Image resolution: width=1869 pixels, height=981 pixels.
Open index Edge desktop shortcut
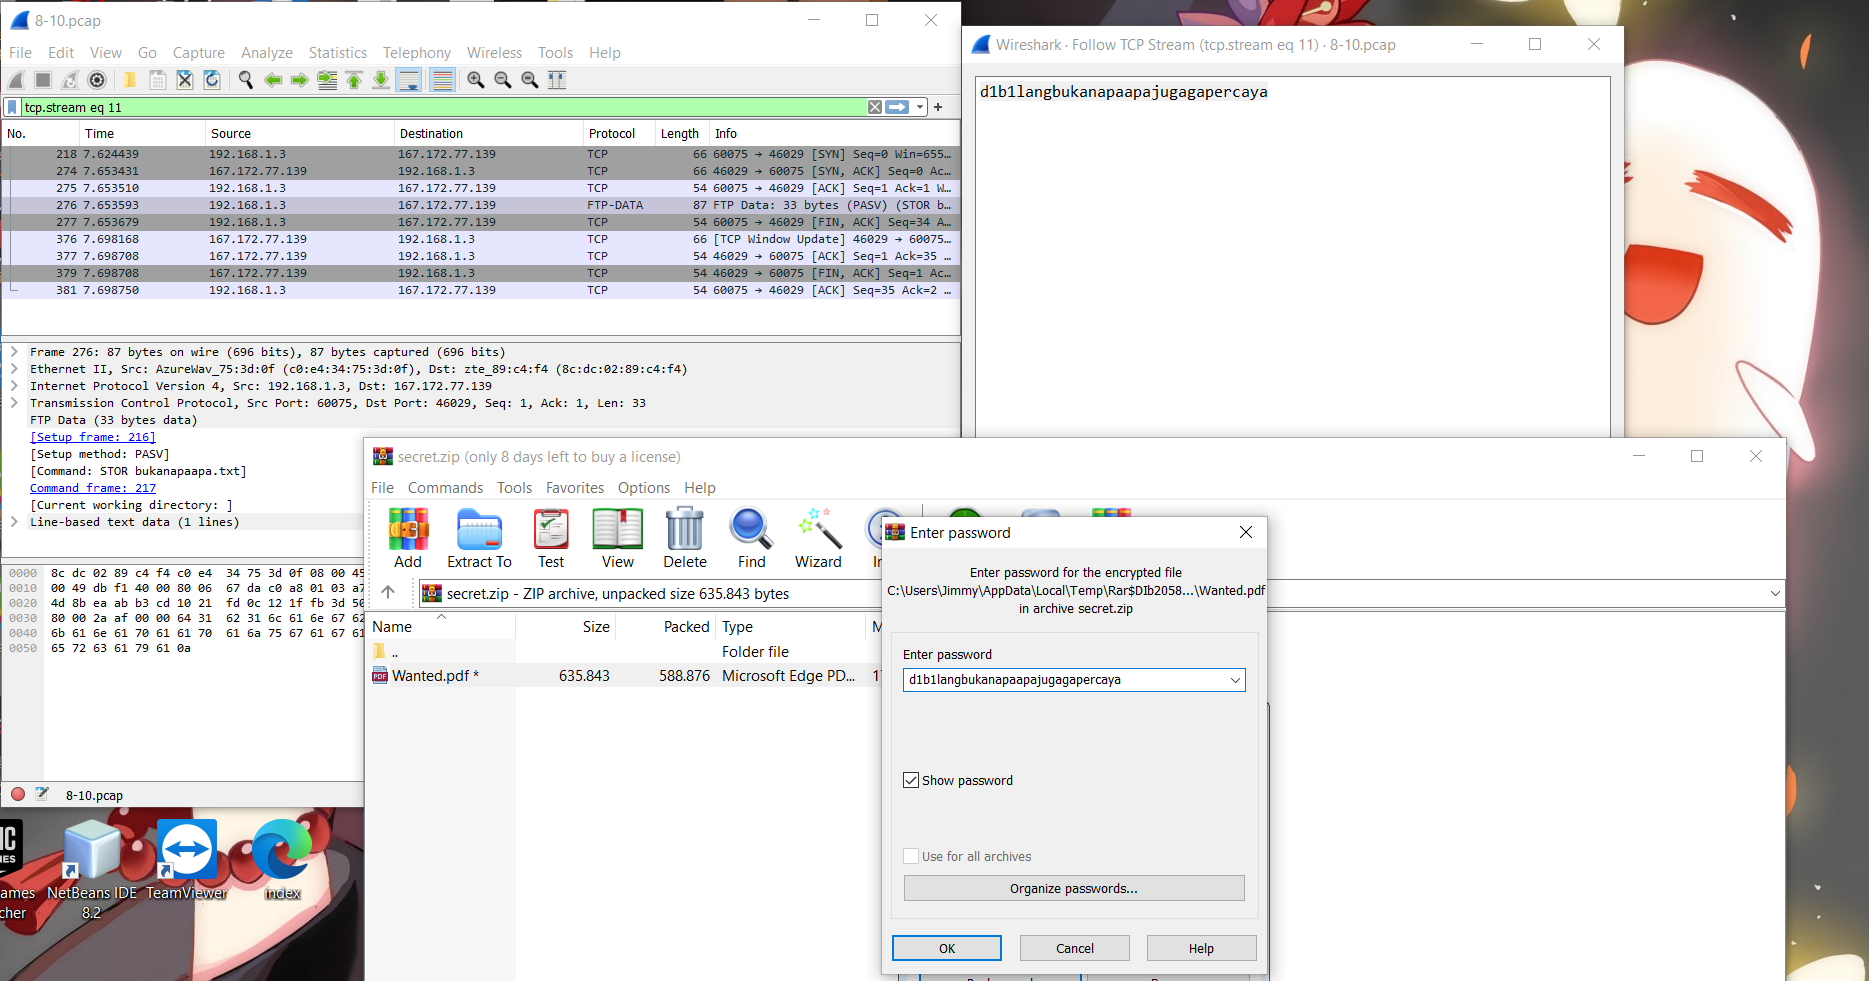coord(282,862)
